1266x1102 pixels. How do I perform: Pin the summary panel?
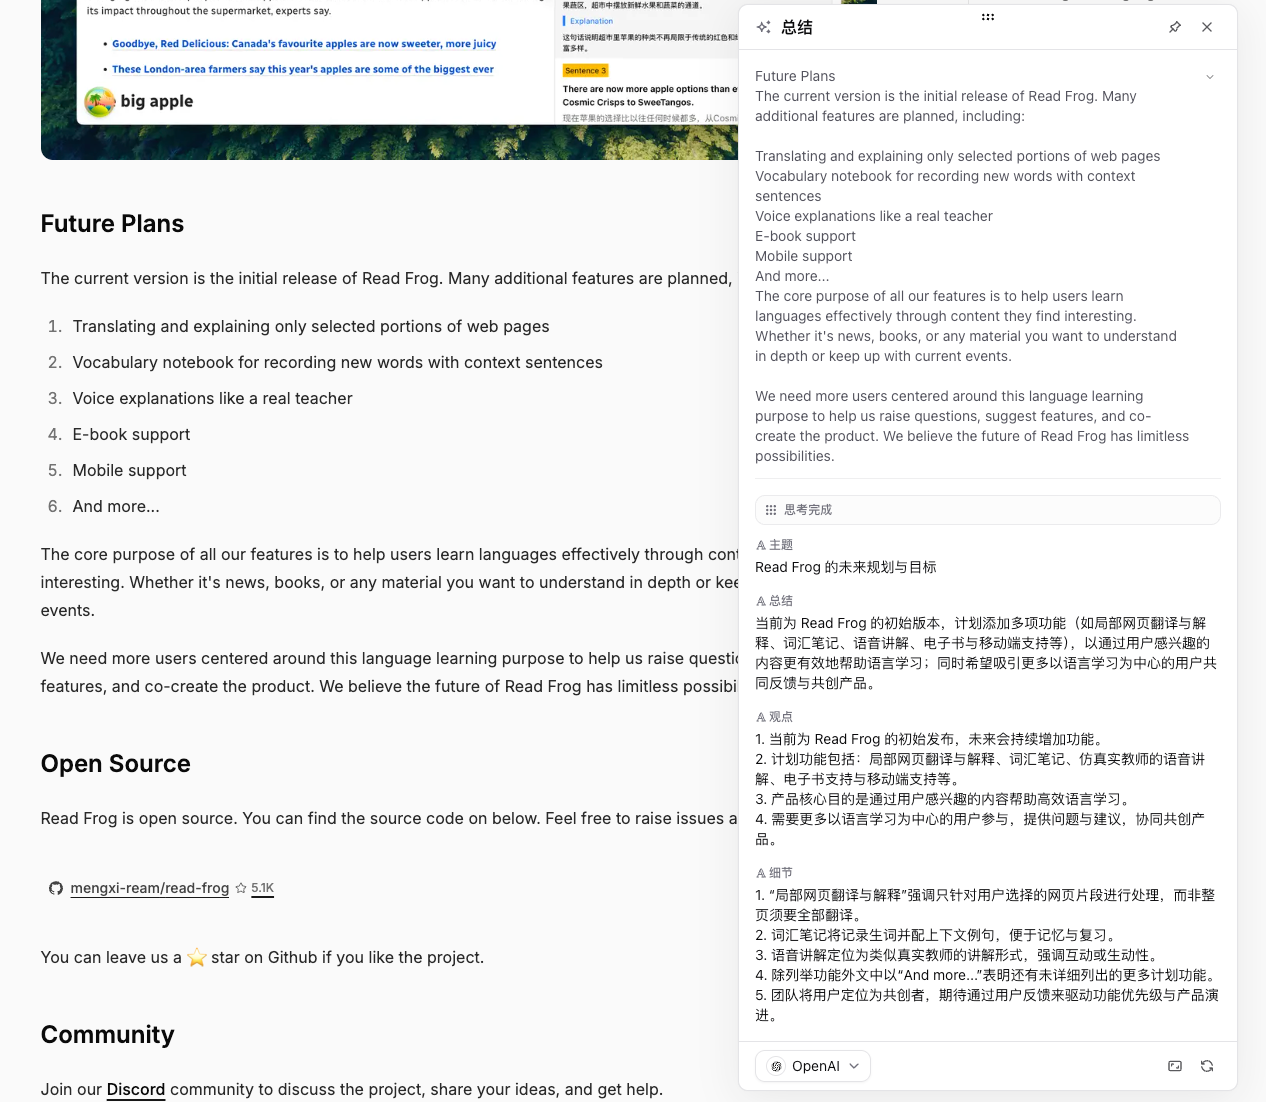point(1175,27)
